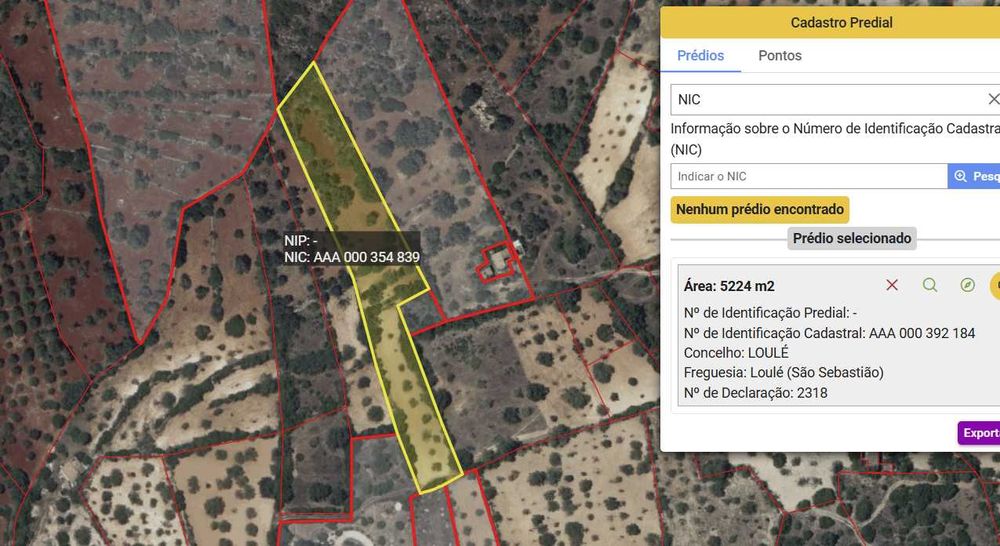The width and height of the screenshot is (1000, 546).
Task: Zoom to parcel using green magnifier icon
Action: [x=930, y=285]
